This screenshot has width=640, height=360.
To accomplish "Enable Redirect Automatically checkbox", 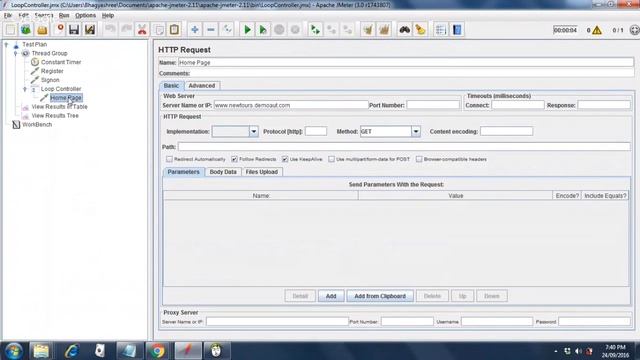I will [169, 159].
